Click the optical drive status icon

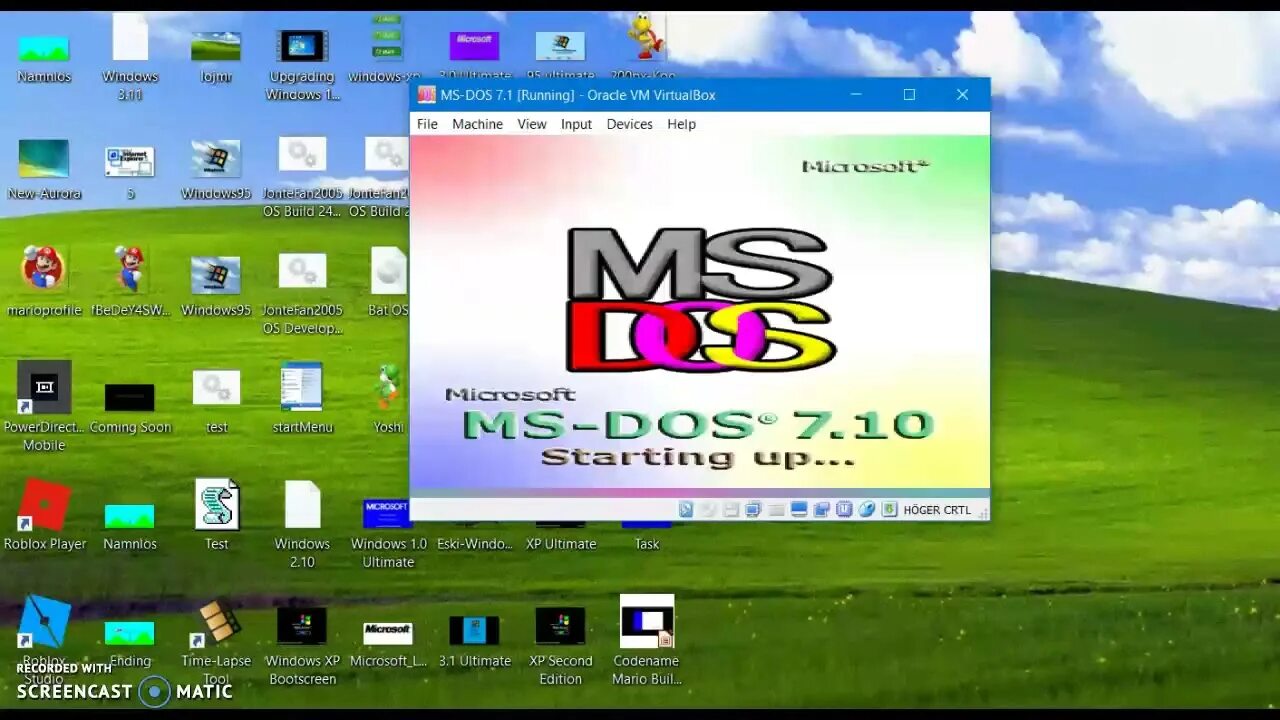[708, 510]
